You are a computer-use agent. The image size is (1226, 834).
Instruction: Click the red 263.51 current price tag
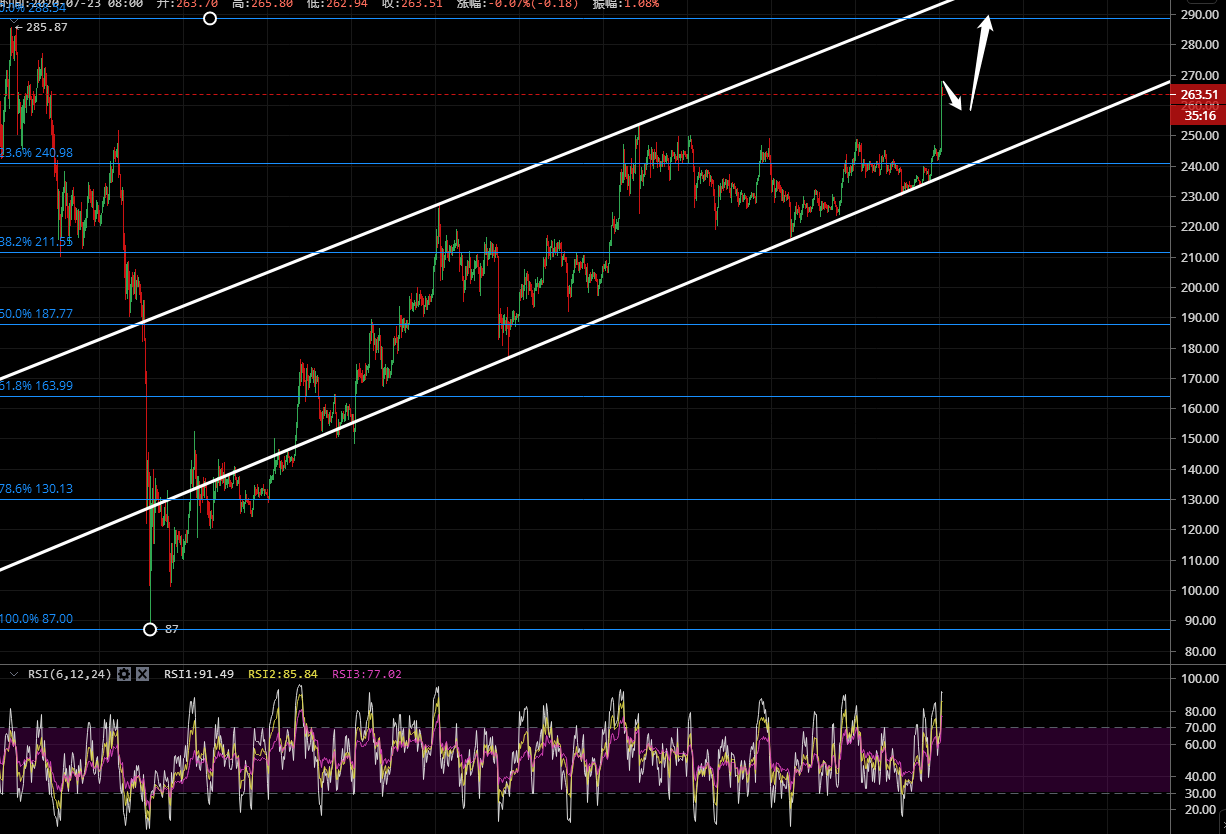(1197, 95)
